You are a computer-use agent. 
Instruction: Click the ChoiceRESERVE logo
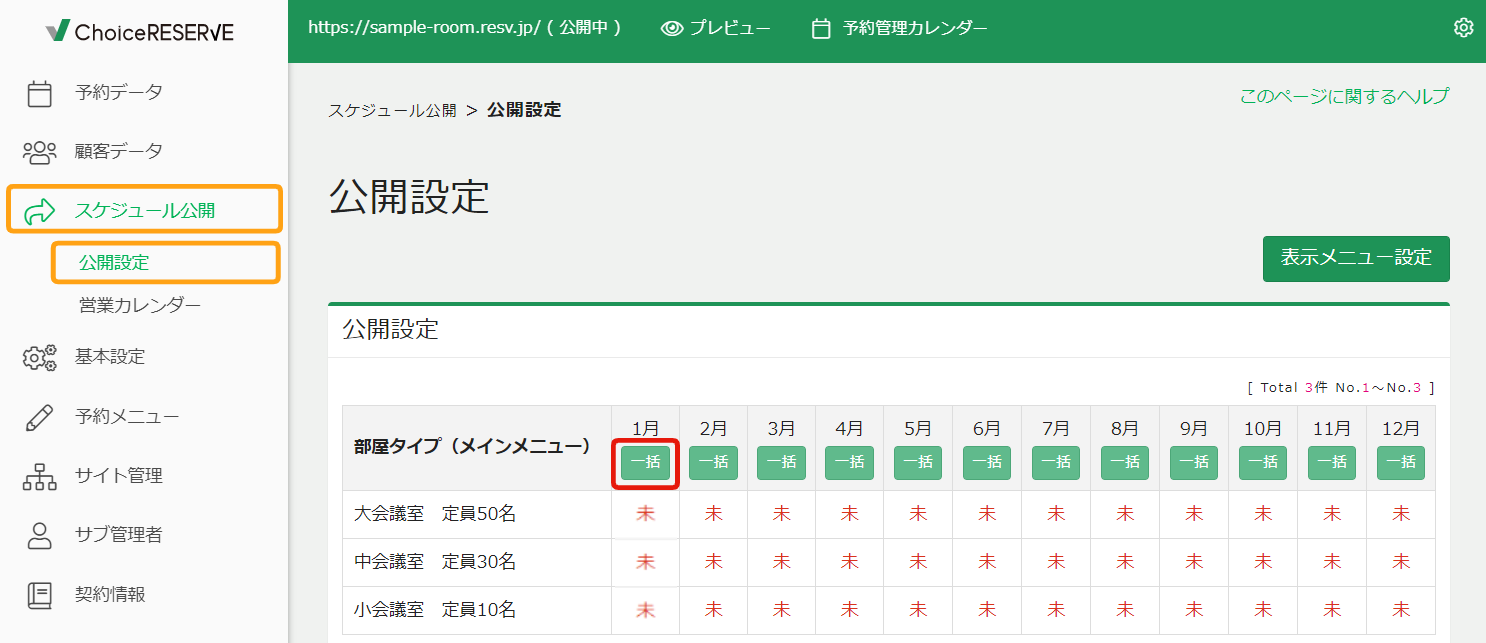pos(140,32)
